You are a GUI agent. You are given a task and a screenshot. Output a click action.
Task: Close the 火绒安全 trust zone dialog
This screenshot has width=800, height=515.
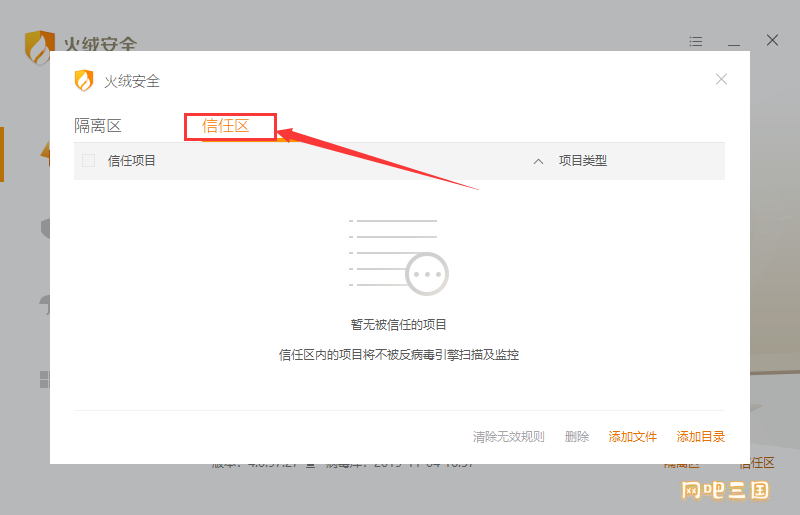pos(721,79)
